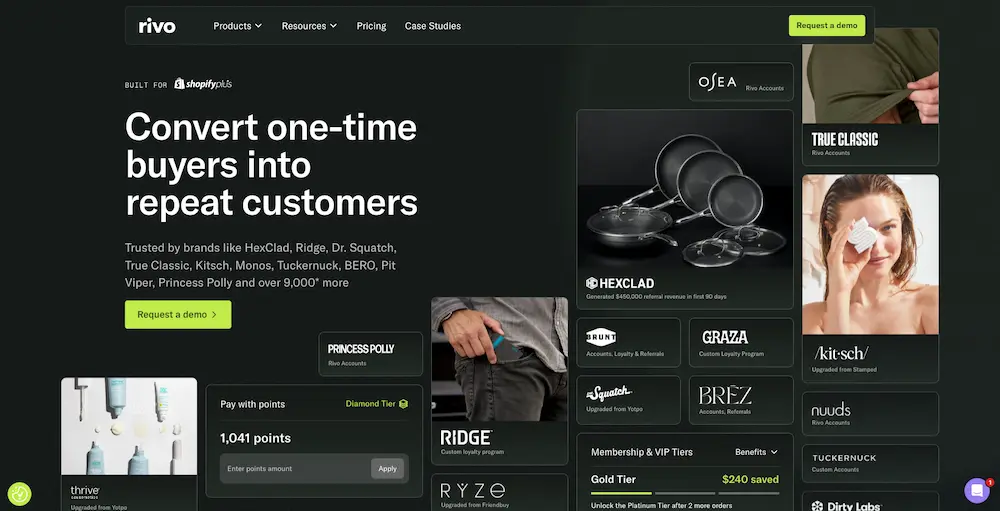The image size is (1000, 511).
Task: Click Request a demo in header
Action: [827, 26]
